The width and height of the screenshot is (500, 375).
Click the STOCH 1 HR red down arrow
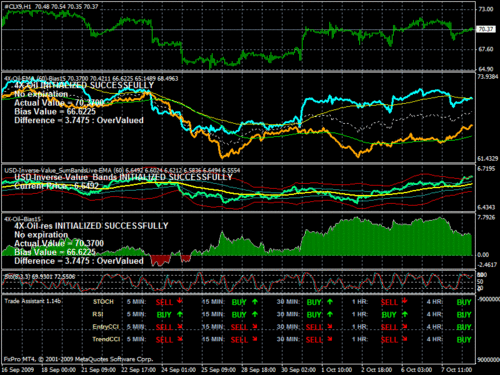(x=405, y=301)
